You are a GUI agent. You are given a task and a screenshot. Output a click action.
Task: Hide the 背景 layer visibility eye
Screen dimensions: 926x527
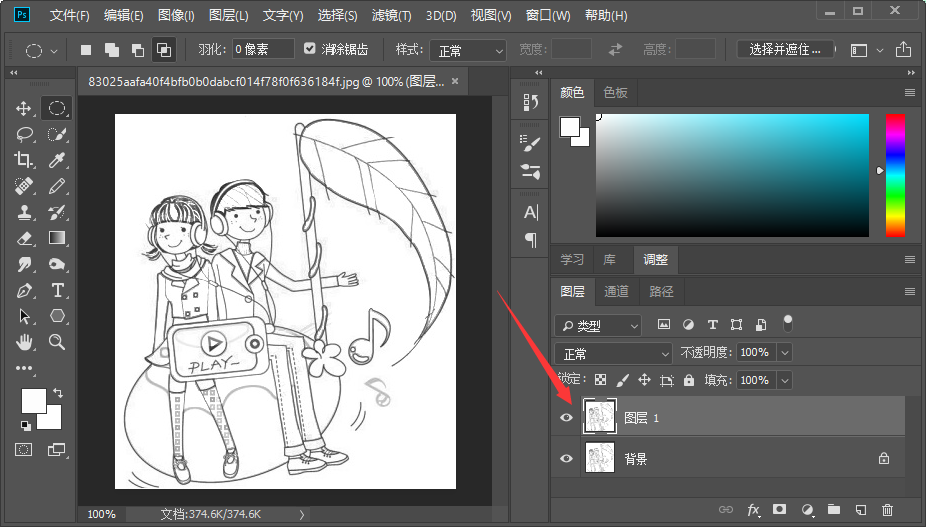(566, 458)
